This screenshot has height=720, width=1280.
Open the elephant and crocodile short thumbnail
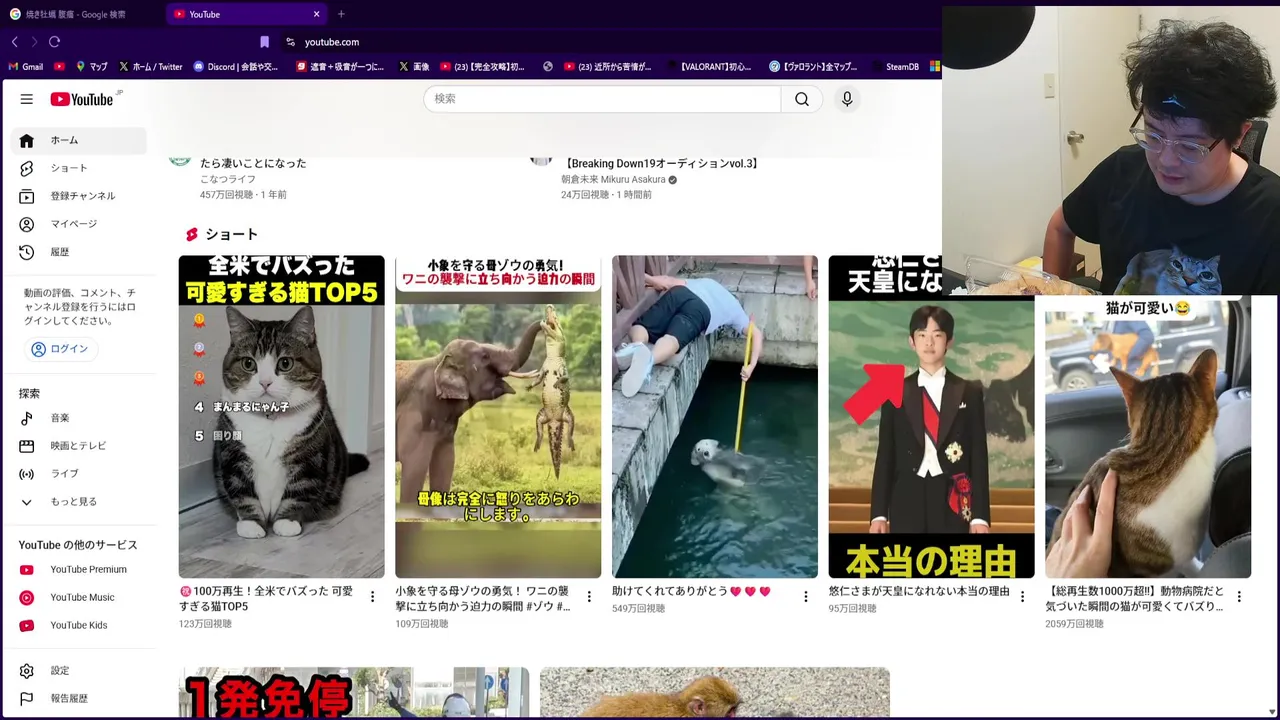click(x=498, y=417)
